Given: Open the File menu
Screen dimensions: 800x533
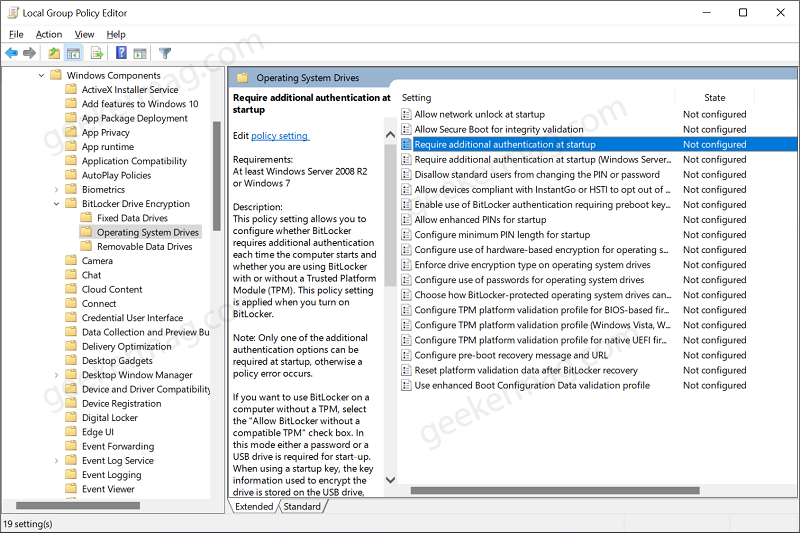Looking at the screenshot, I should click(x=16, y=34).
